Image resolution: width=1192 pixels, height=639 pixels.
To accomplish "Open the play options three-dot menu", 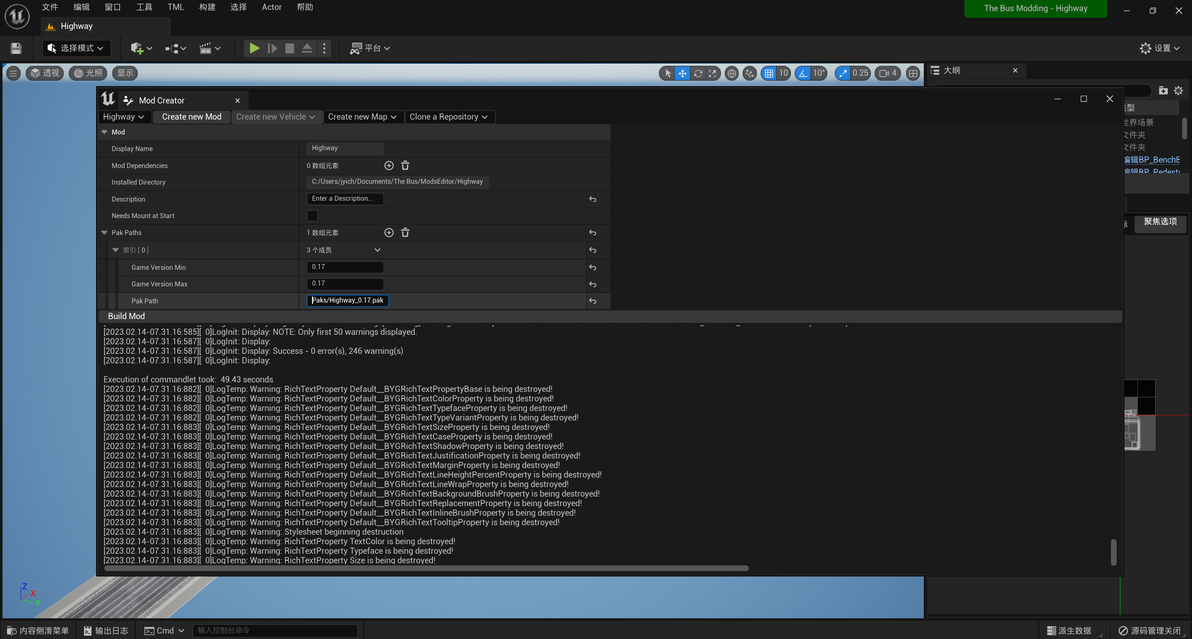I will pyautogui.click(x=324, y=48).
